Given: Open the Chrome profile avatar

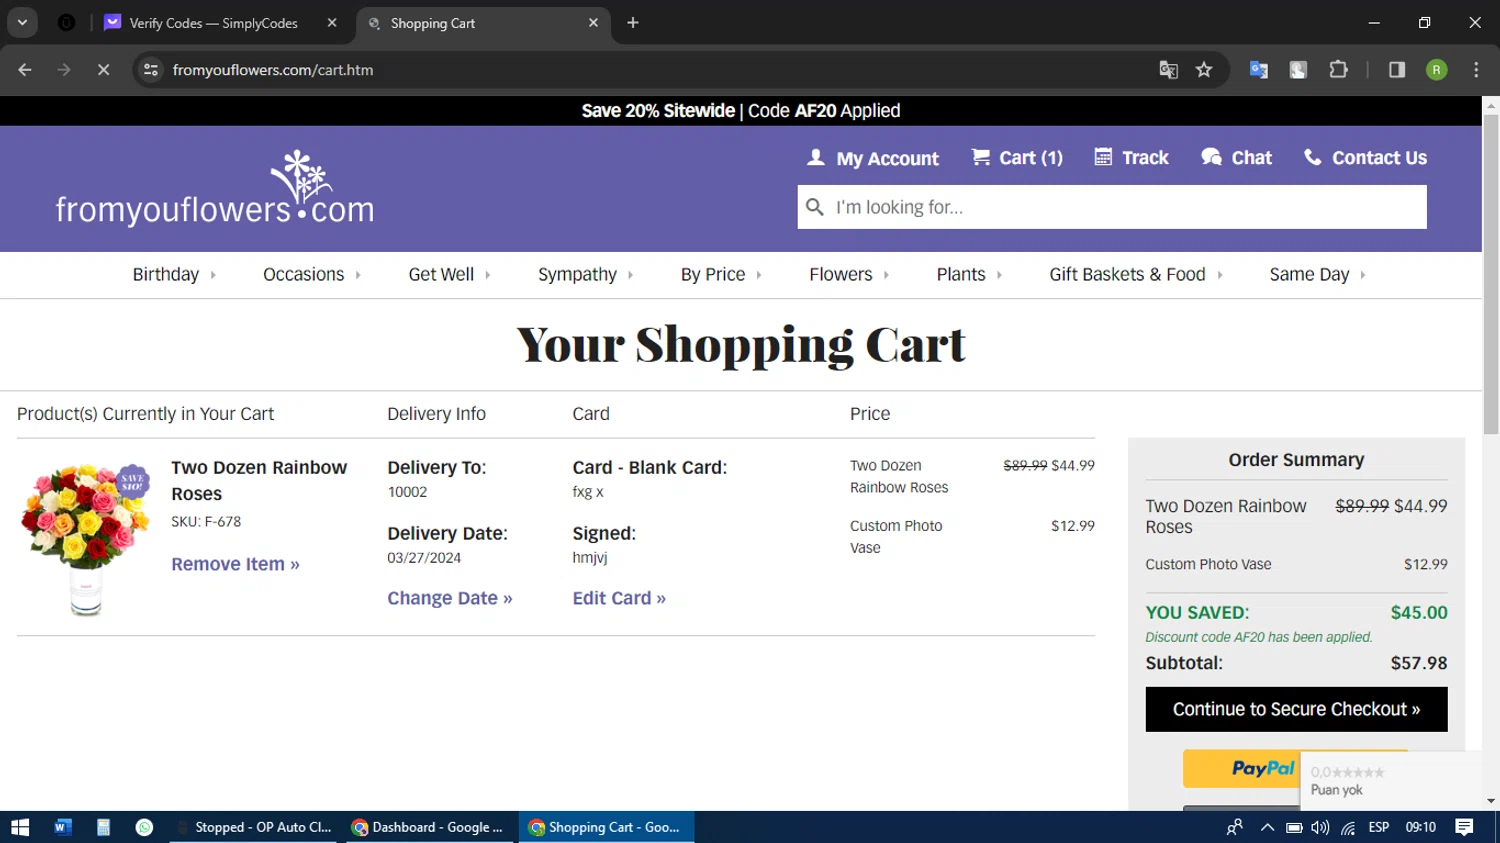Looking at the screenshot, I should (x=1436, y=70).
